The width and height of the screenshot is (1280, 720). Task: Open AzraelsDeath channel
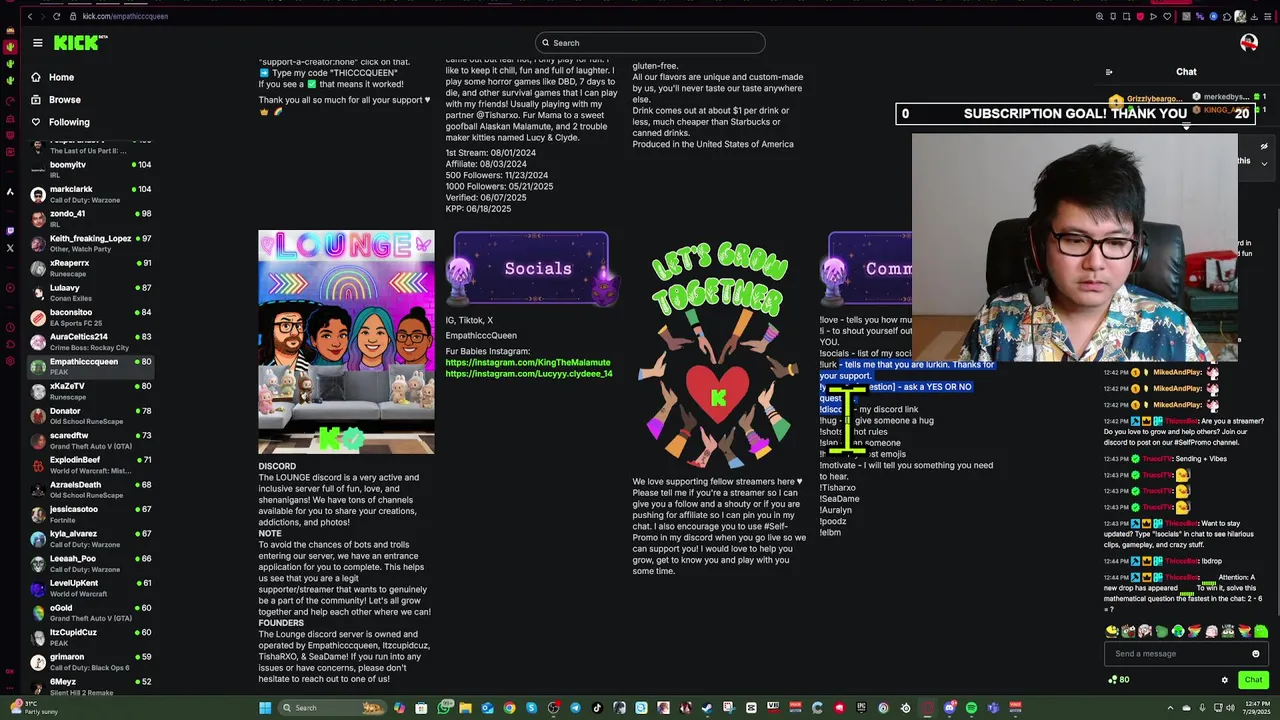pyautogui.click(x=90, y=489)
